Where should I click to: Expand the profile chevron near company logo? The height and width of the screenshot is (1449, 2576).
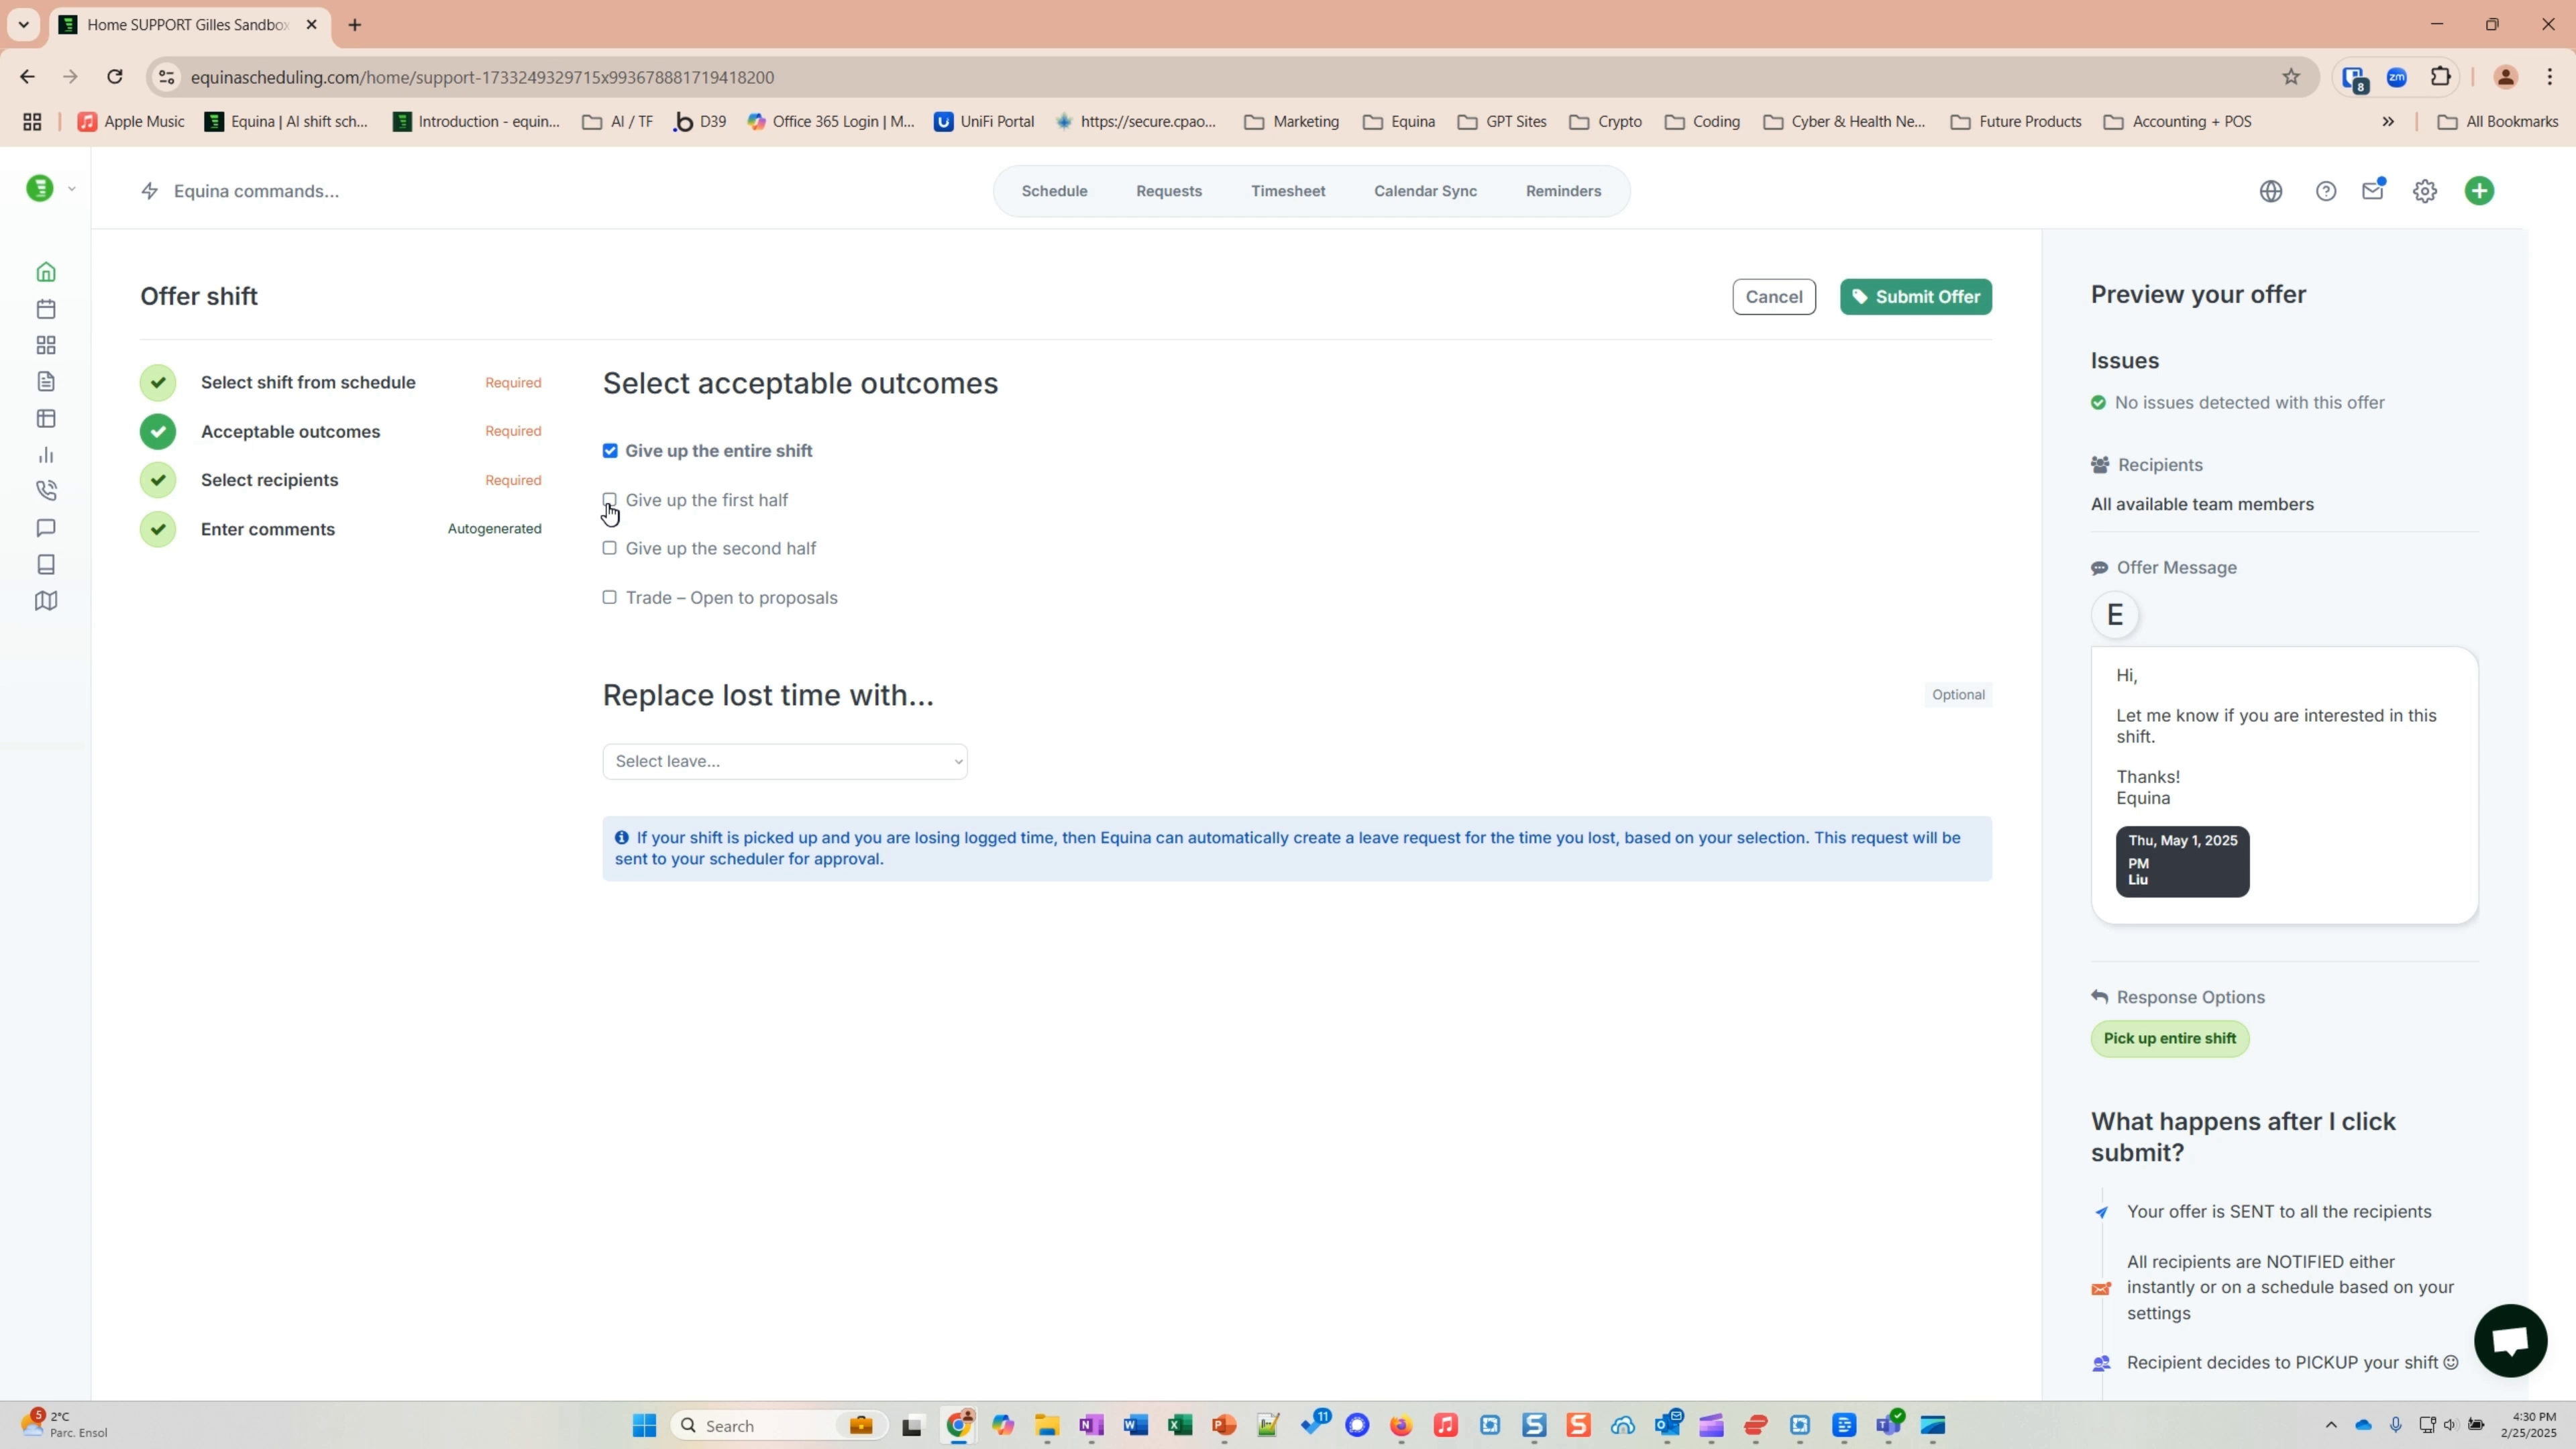(72, 188)
